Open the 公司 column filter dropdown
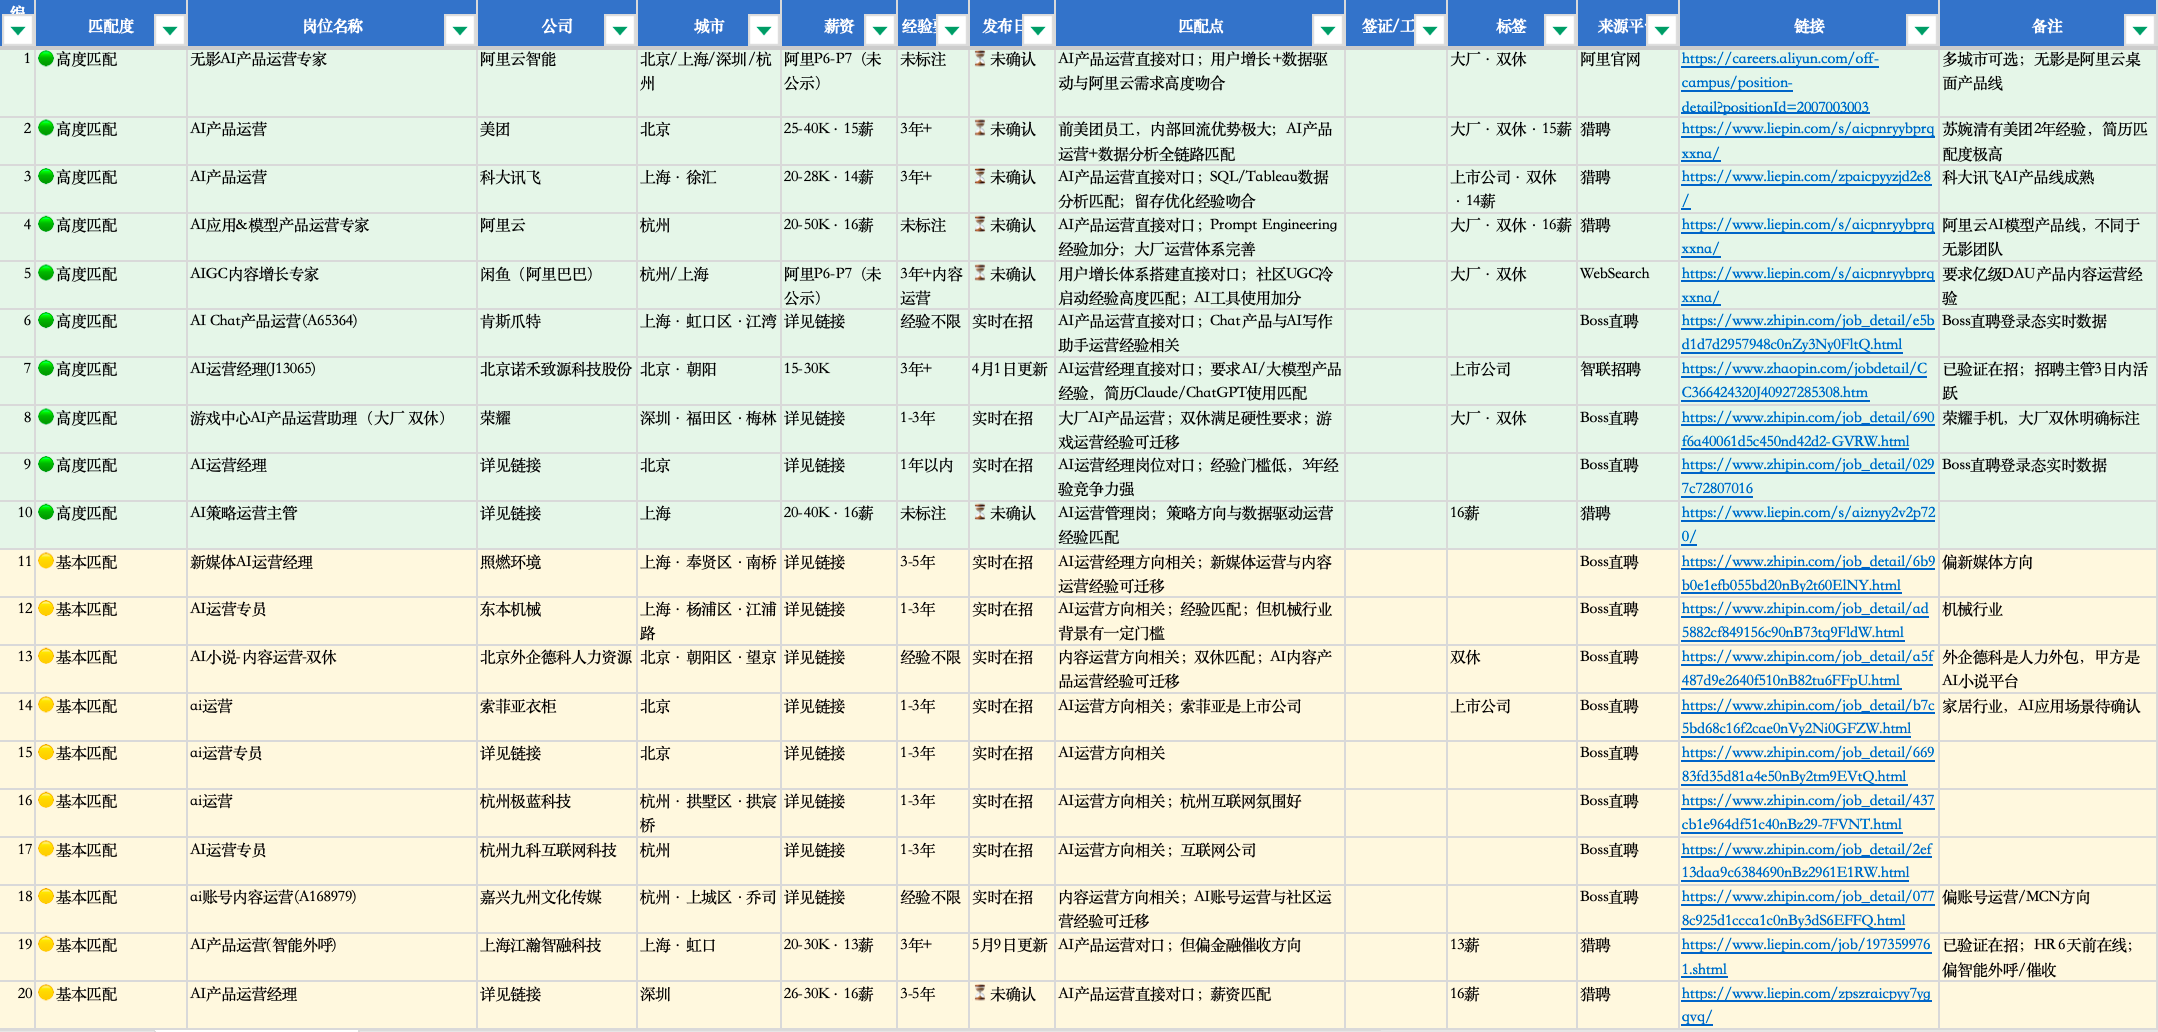 tap(620, 31)
